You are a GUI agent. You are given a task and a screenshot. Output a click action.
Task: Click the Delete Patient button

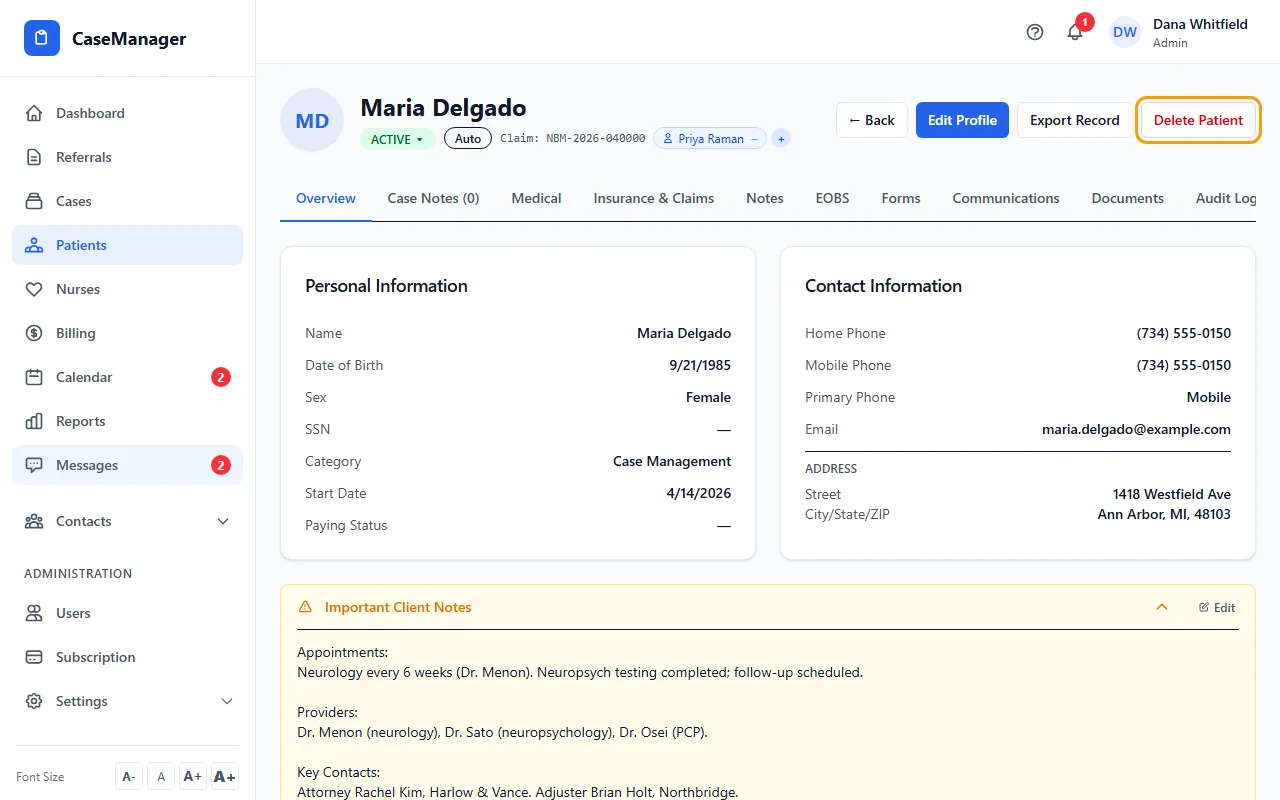[1198, 120]
